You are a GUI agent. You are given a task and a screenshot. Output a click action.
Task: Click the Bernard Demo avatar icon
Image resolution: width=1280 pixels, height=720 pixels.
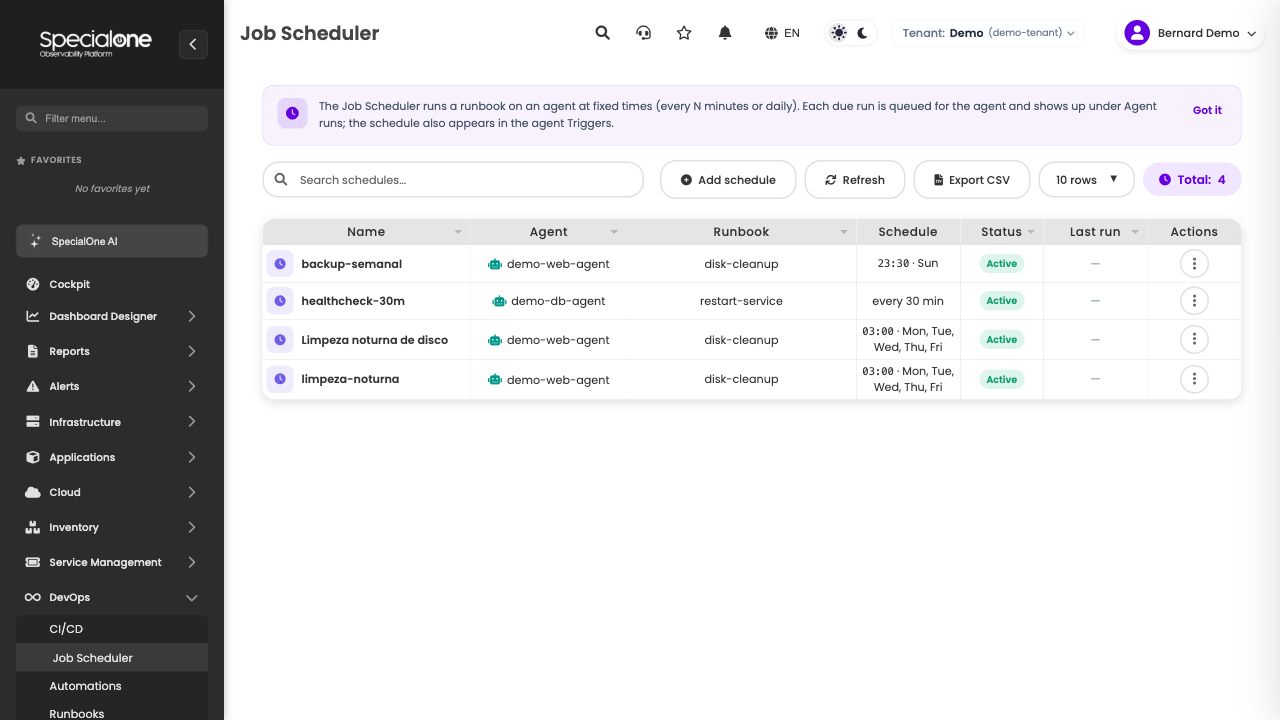(1137, 33)
